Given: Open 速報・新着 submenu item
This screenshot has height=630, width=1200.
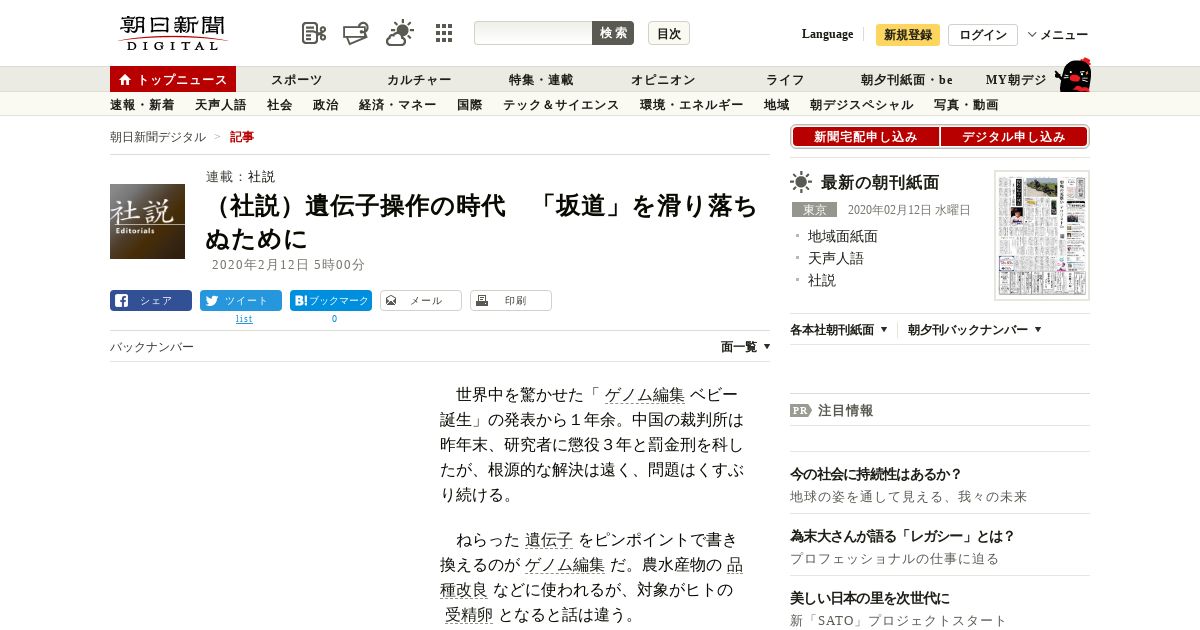Looking at the screenshot, I should [142, 105].
